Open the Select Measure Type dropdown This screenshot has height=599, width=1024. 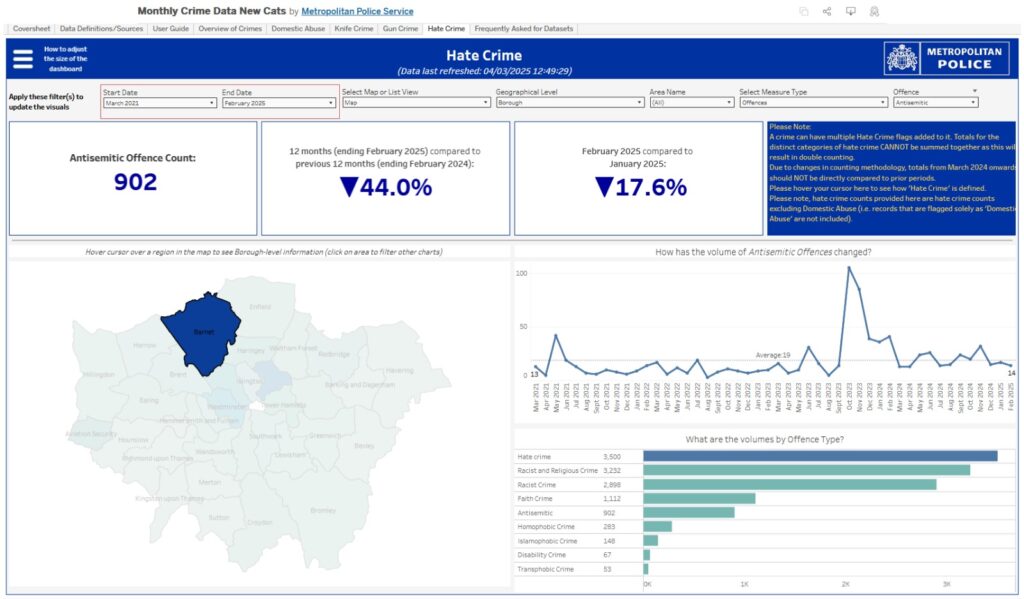point(812,102)
